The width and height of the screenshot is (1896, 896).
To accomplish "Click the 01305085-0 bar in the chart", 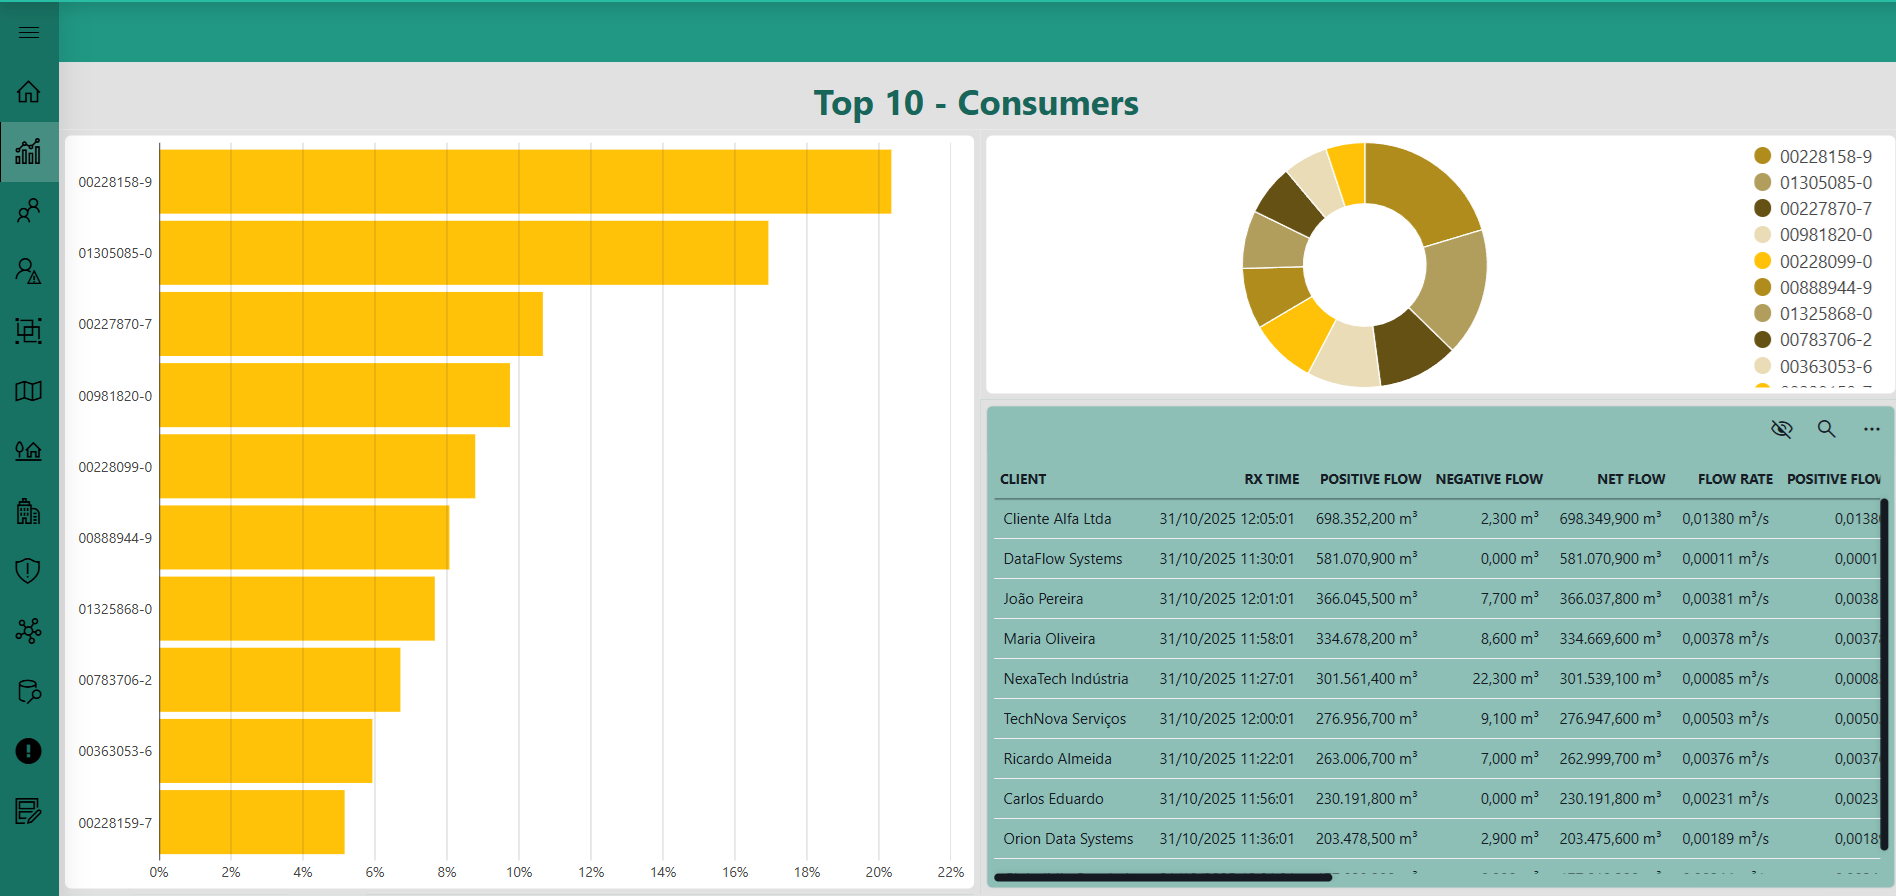I will [x=463, y=253].
